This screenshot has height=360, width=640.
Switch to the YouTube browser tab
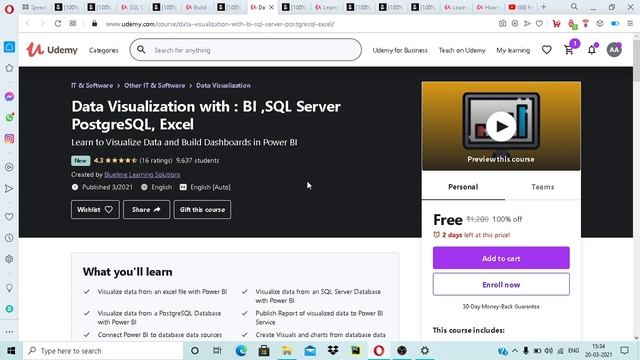click(521, 7)
